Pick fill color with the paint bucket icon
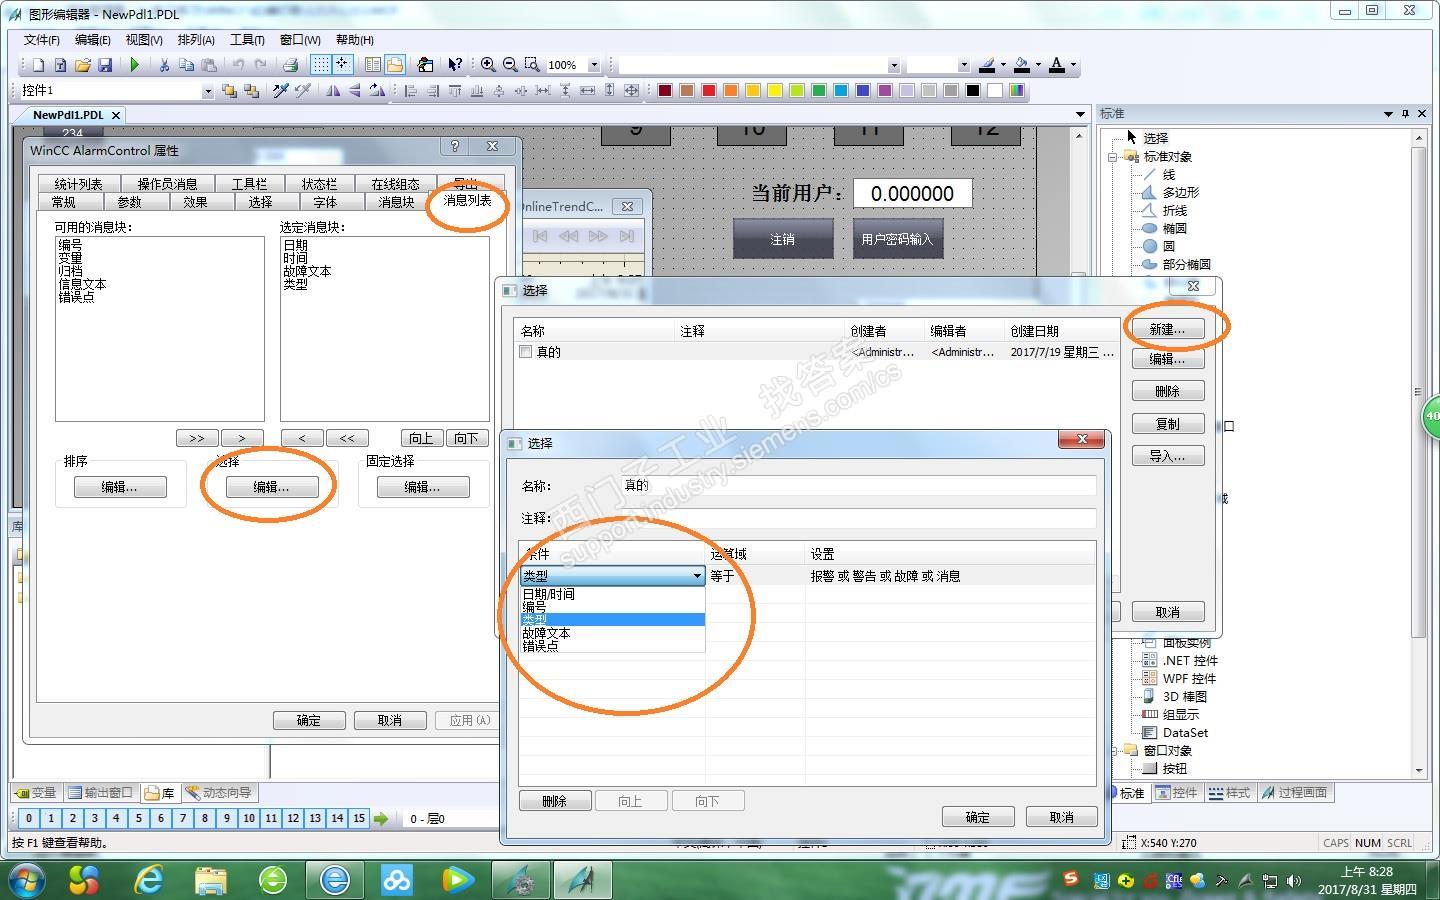Viewport: 1440px width, 900px height. (1021, 65)
